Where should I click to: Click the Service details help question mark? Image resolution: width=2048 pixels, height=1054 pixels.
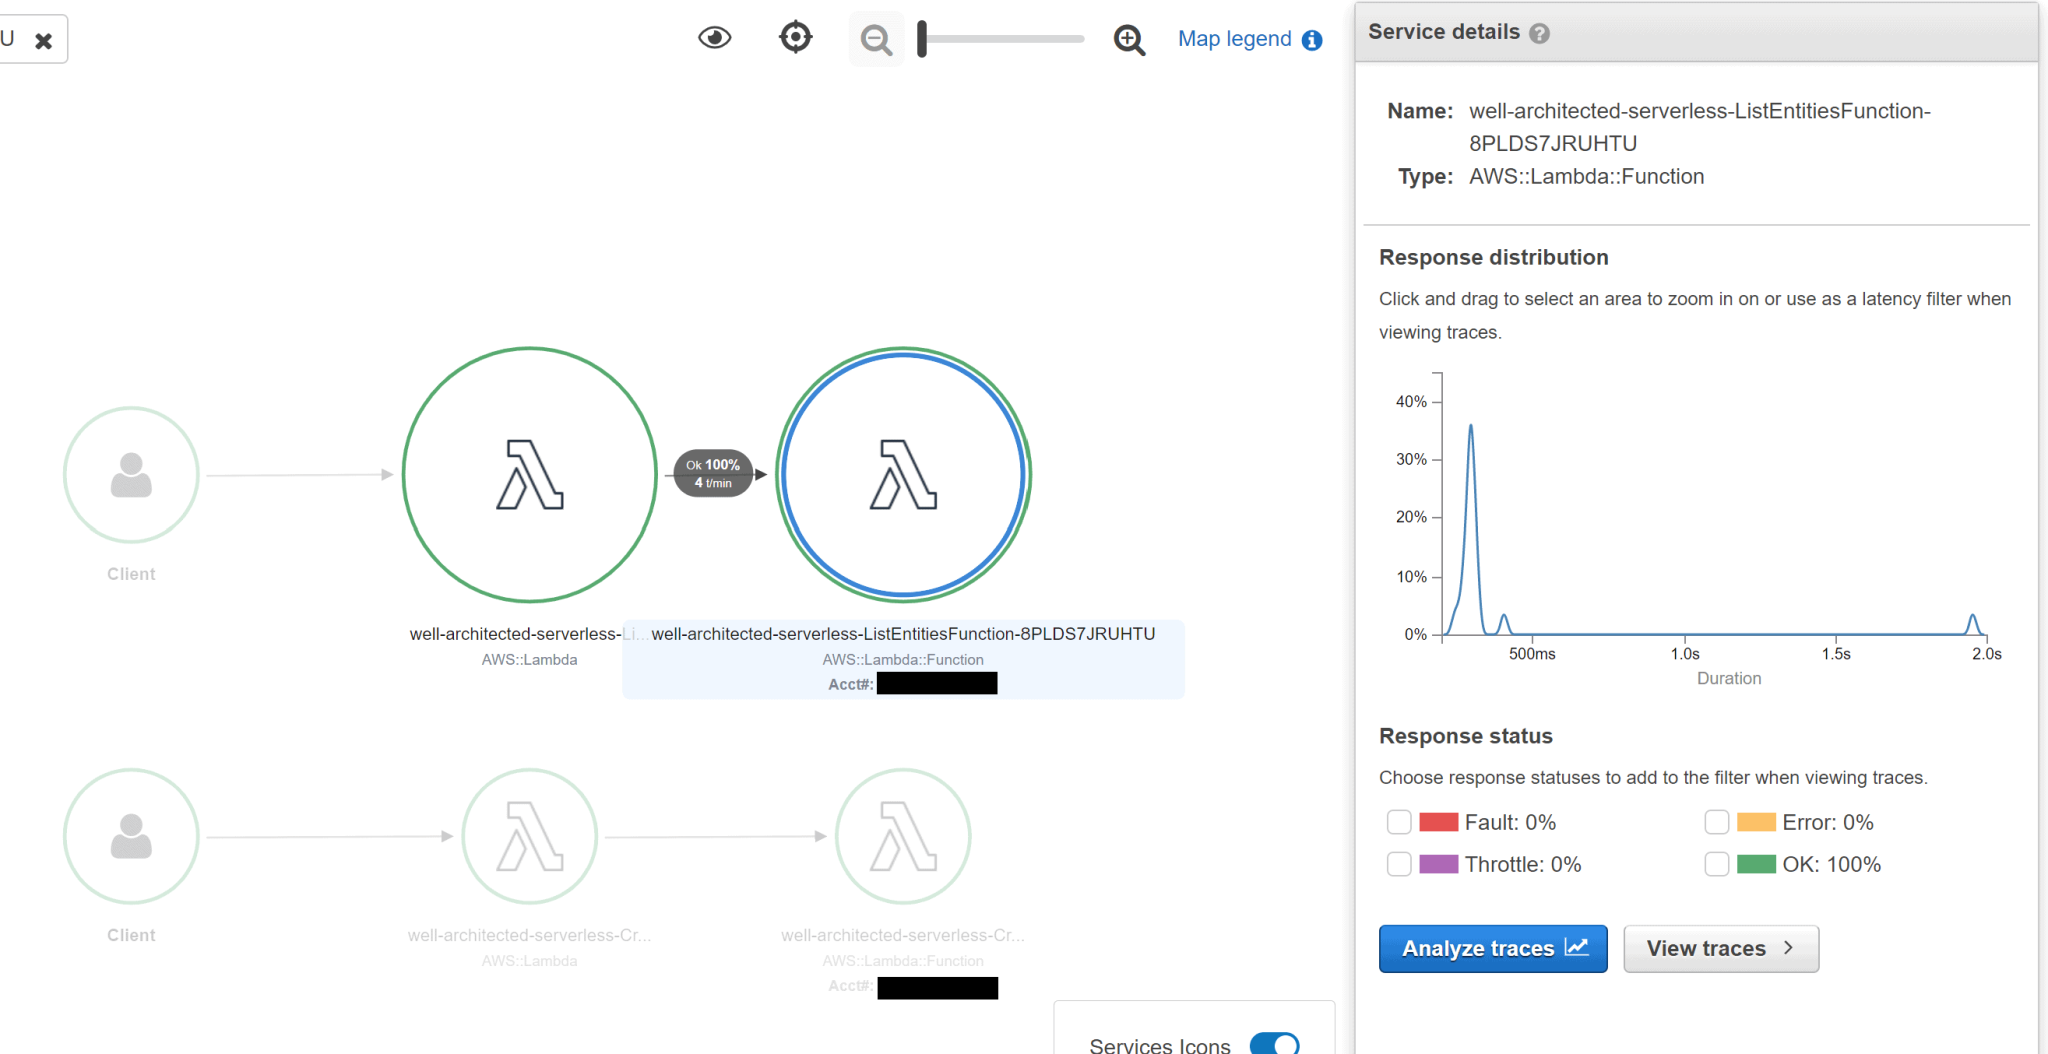pyautogui.click(x=1539, y=32)
